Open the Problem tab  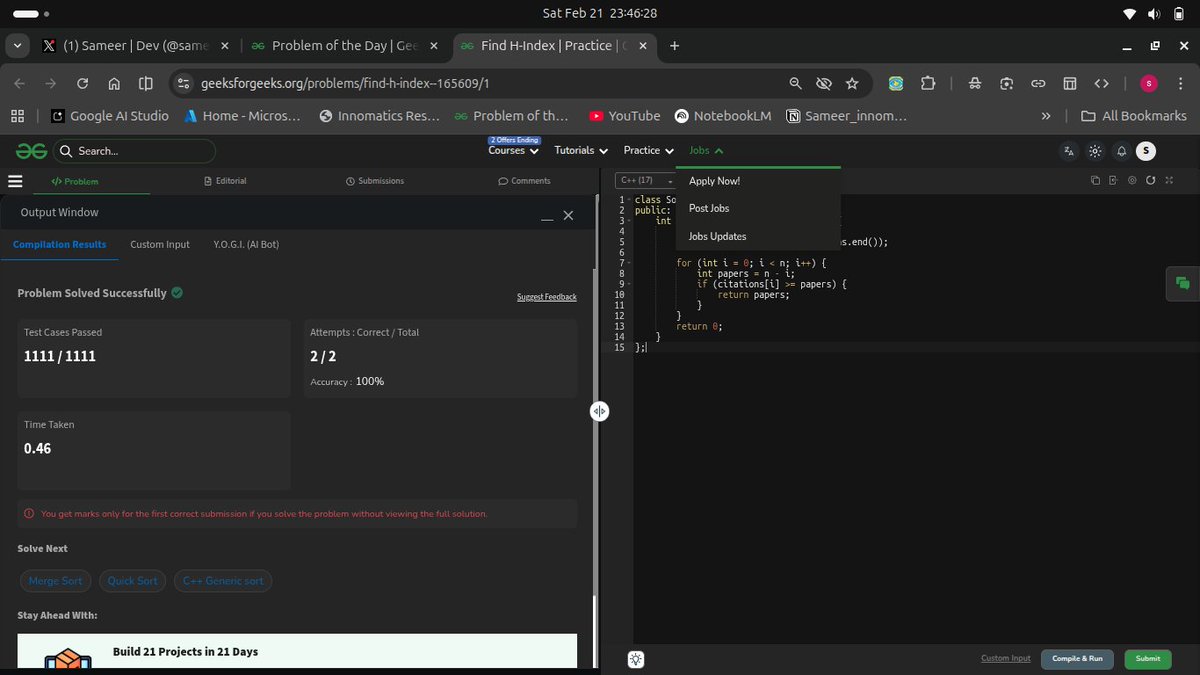tap(75, 182)
